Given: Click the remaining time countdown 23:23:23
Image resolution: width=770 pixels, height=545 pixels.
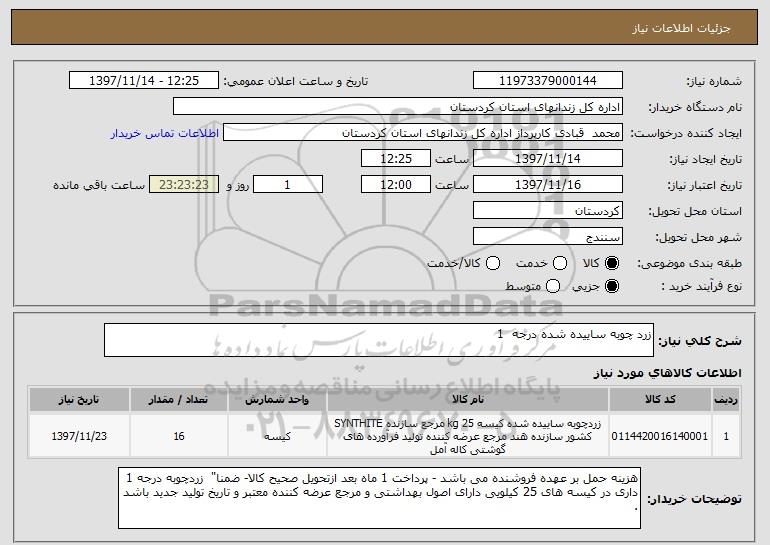Looking at the screenshot, I should (x=184, y=185).
